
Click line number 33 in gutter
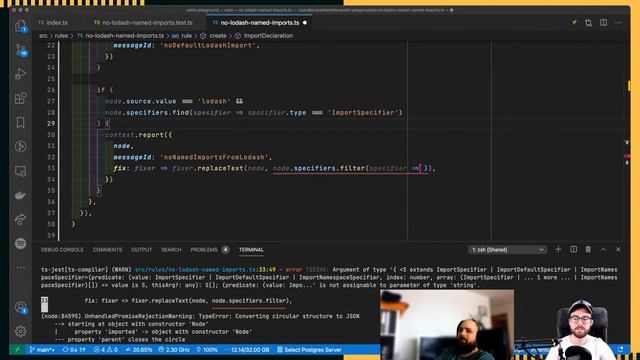51,168
